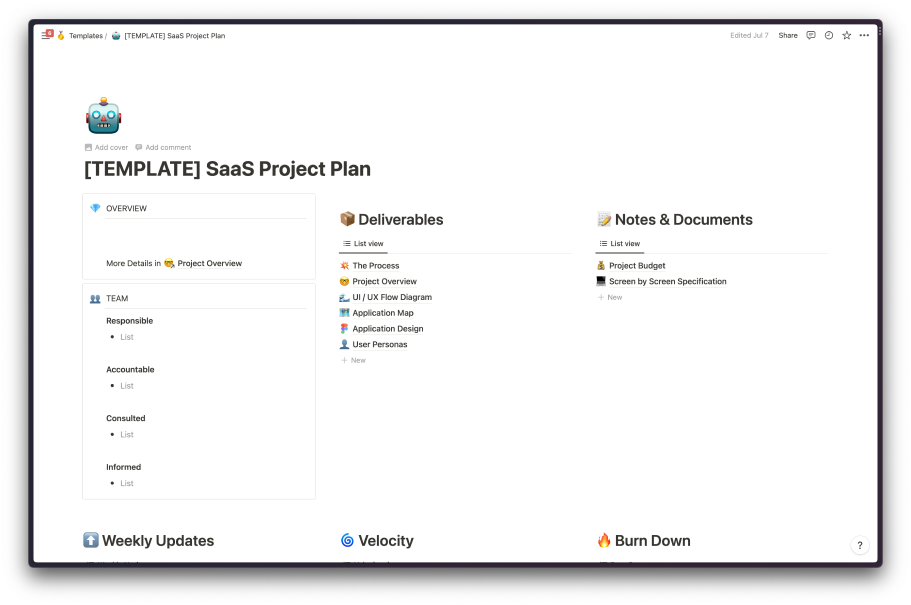Add New item under Notes & Documents
Image resolution: width=911 pixels, height=605 pixels.
point(610,297)
